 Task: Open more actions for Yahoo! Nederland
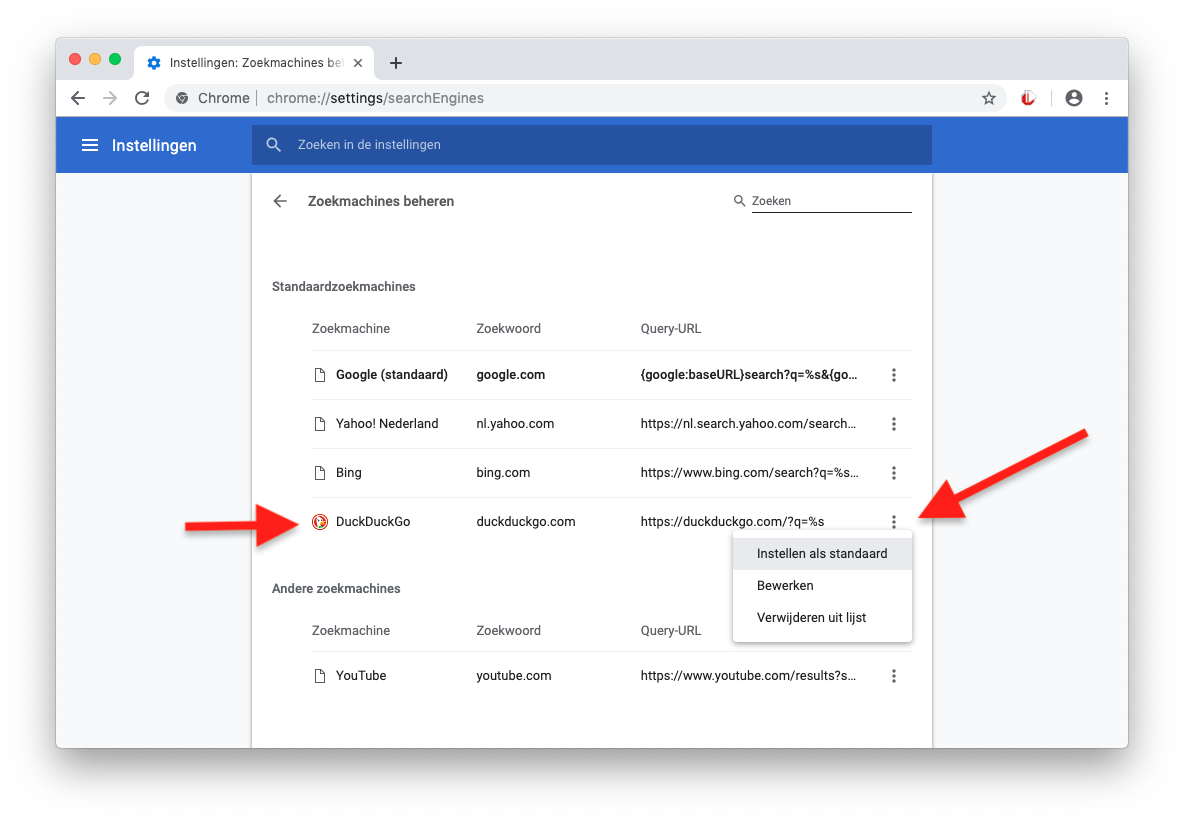coord(894,424)
